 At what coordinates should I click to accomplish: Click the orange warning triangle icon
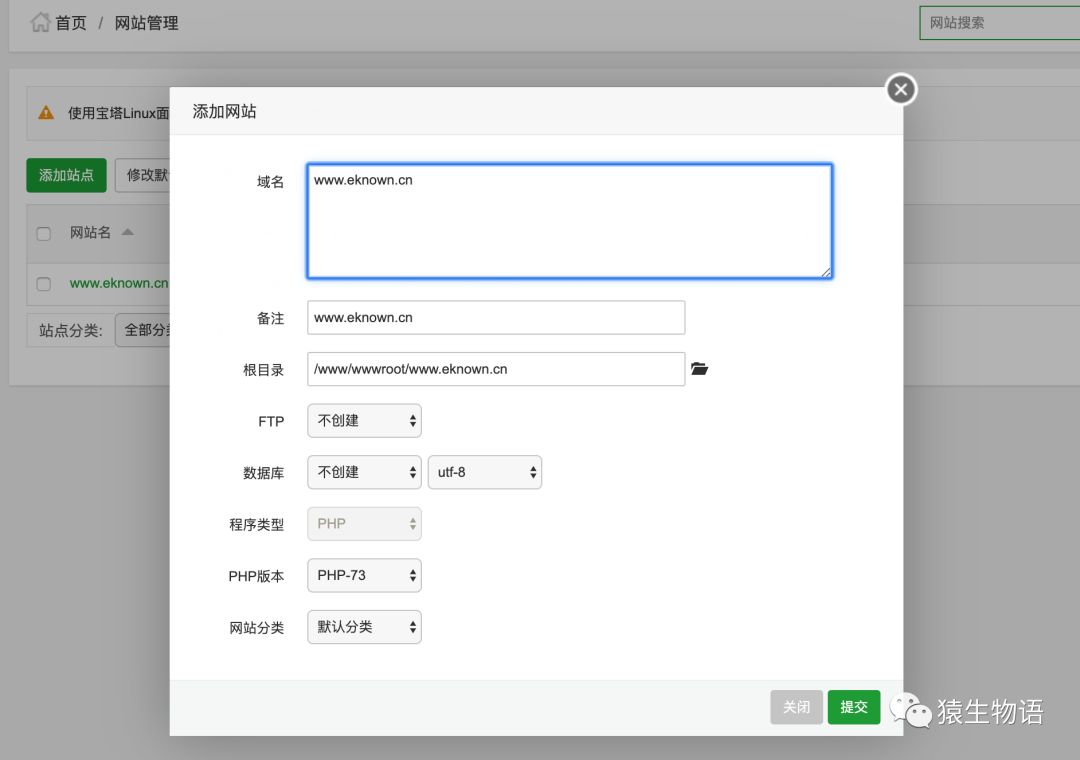(x=46, y=112)
